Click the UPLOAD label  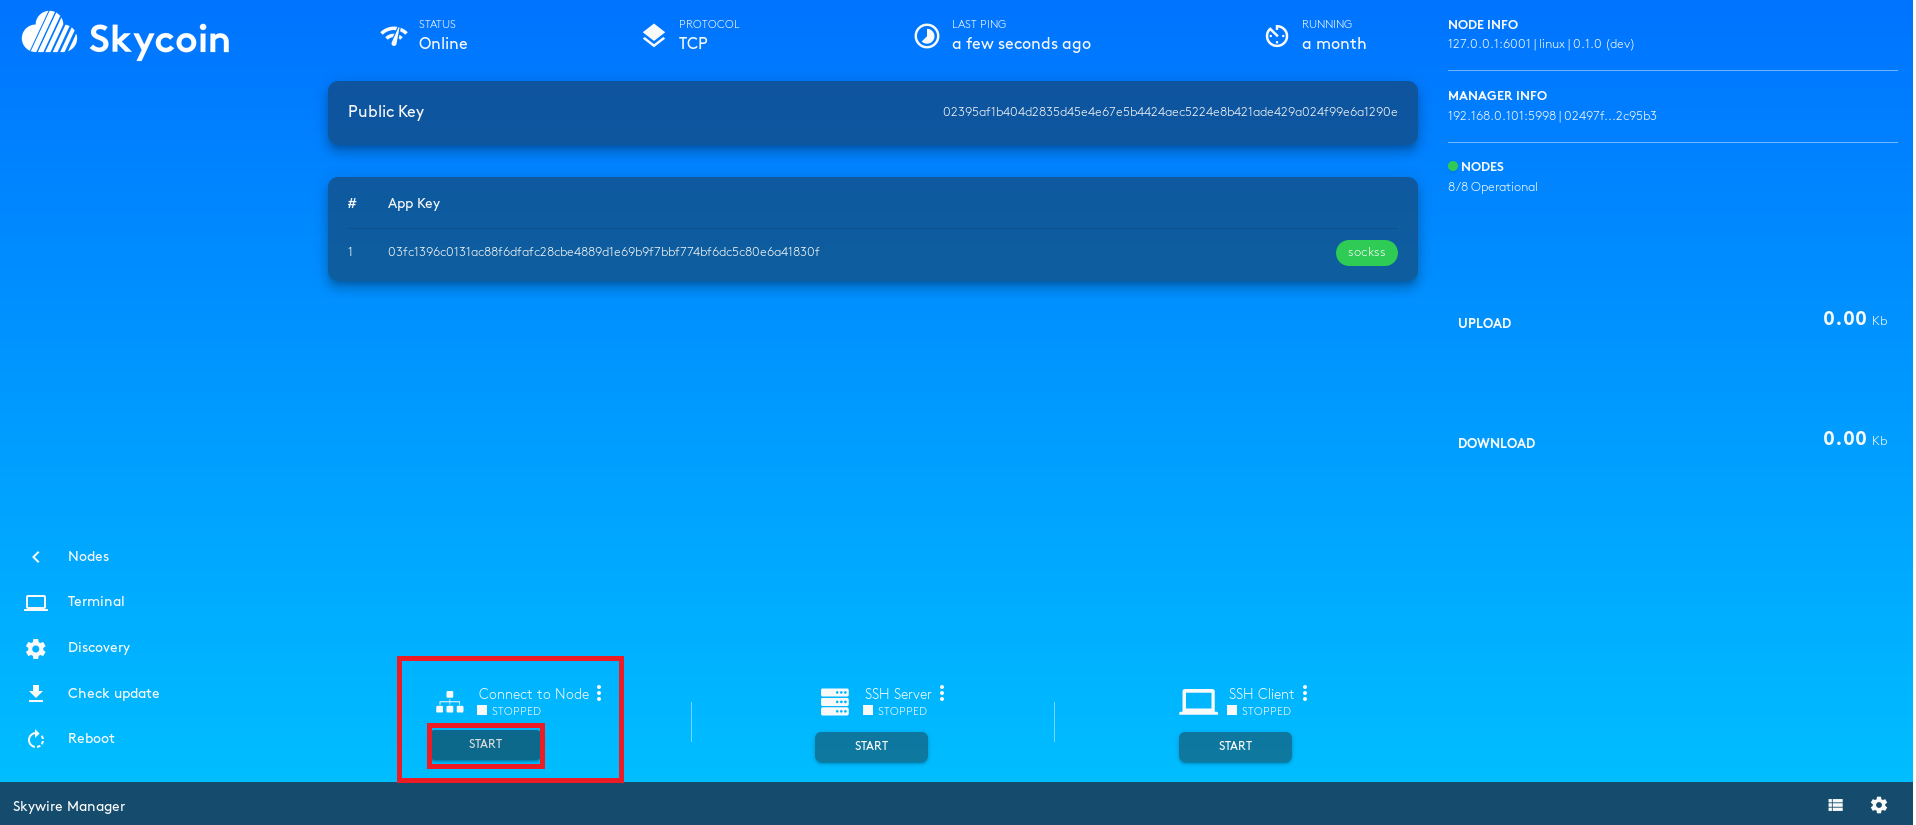(x=1484, y=324)
